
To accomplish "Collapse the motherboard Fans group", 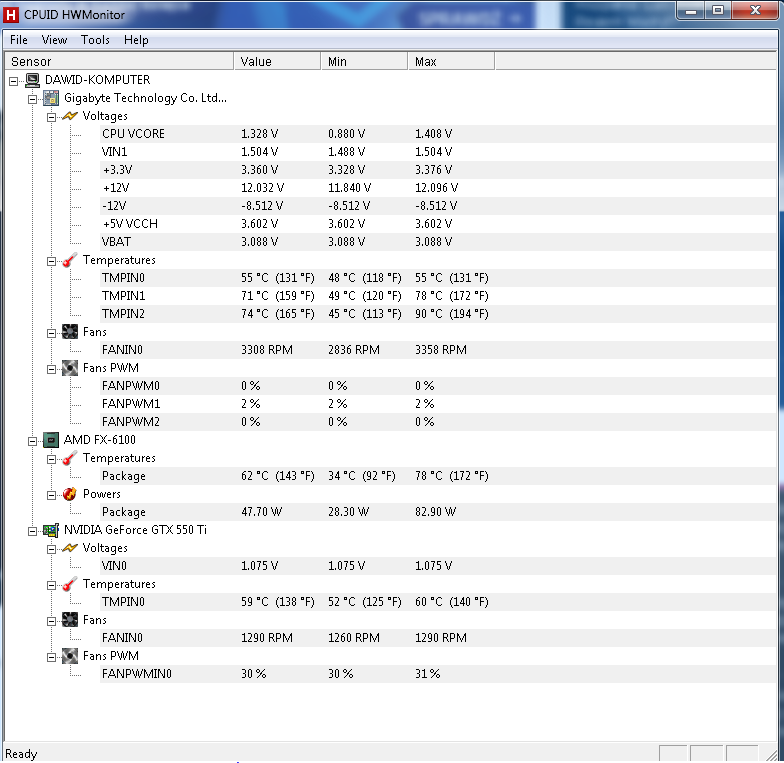I will coord(51,334).
